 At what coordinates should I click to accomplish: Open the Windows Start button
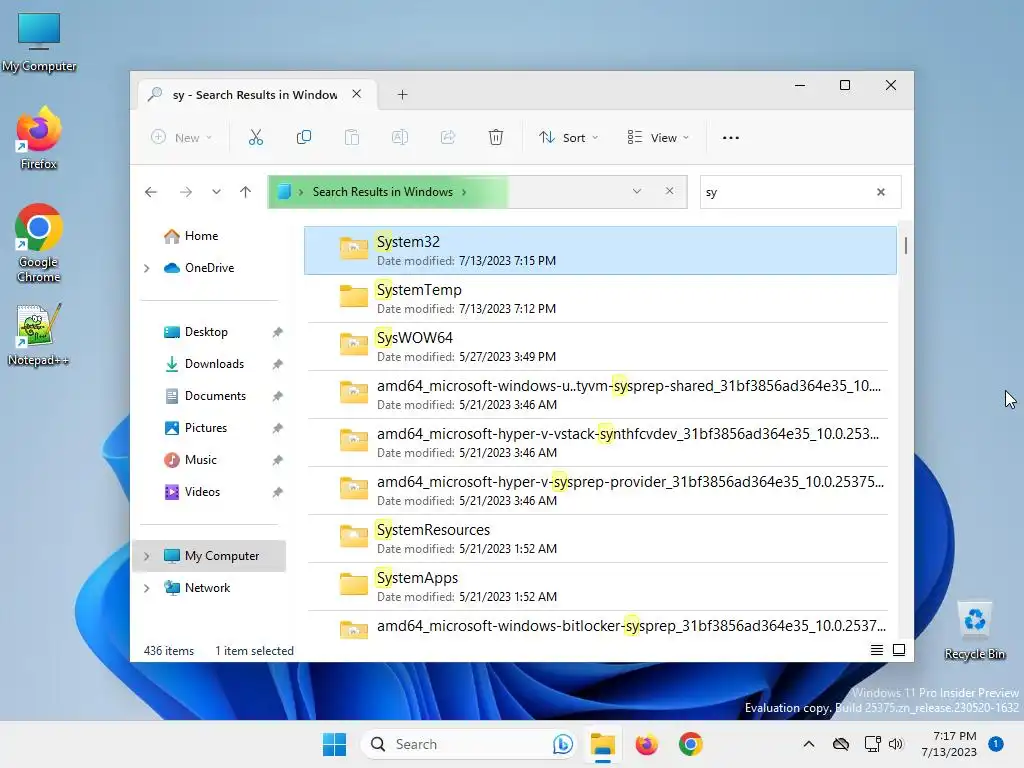(x=334, y=744)
